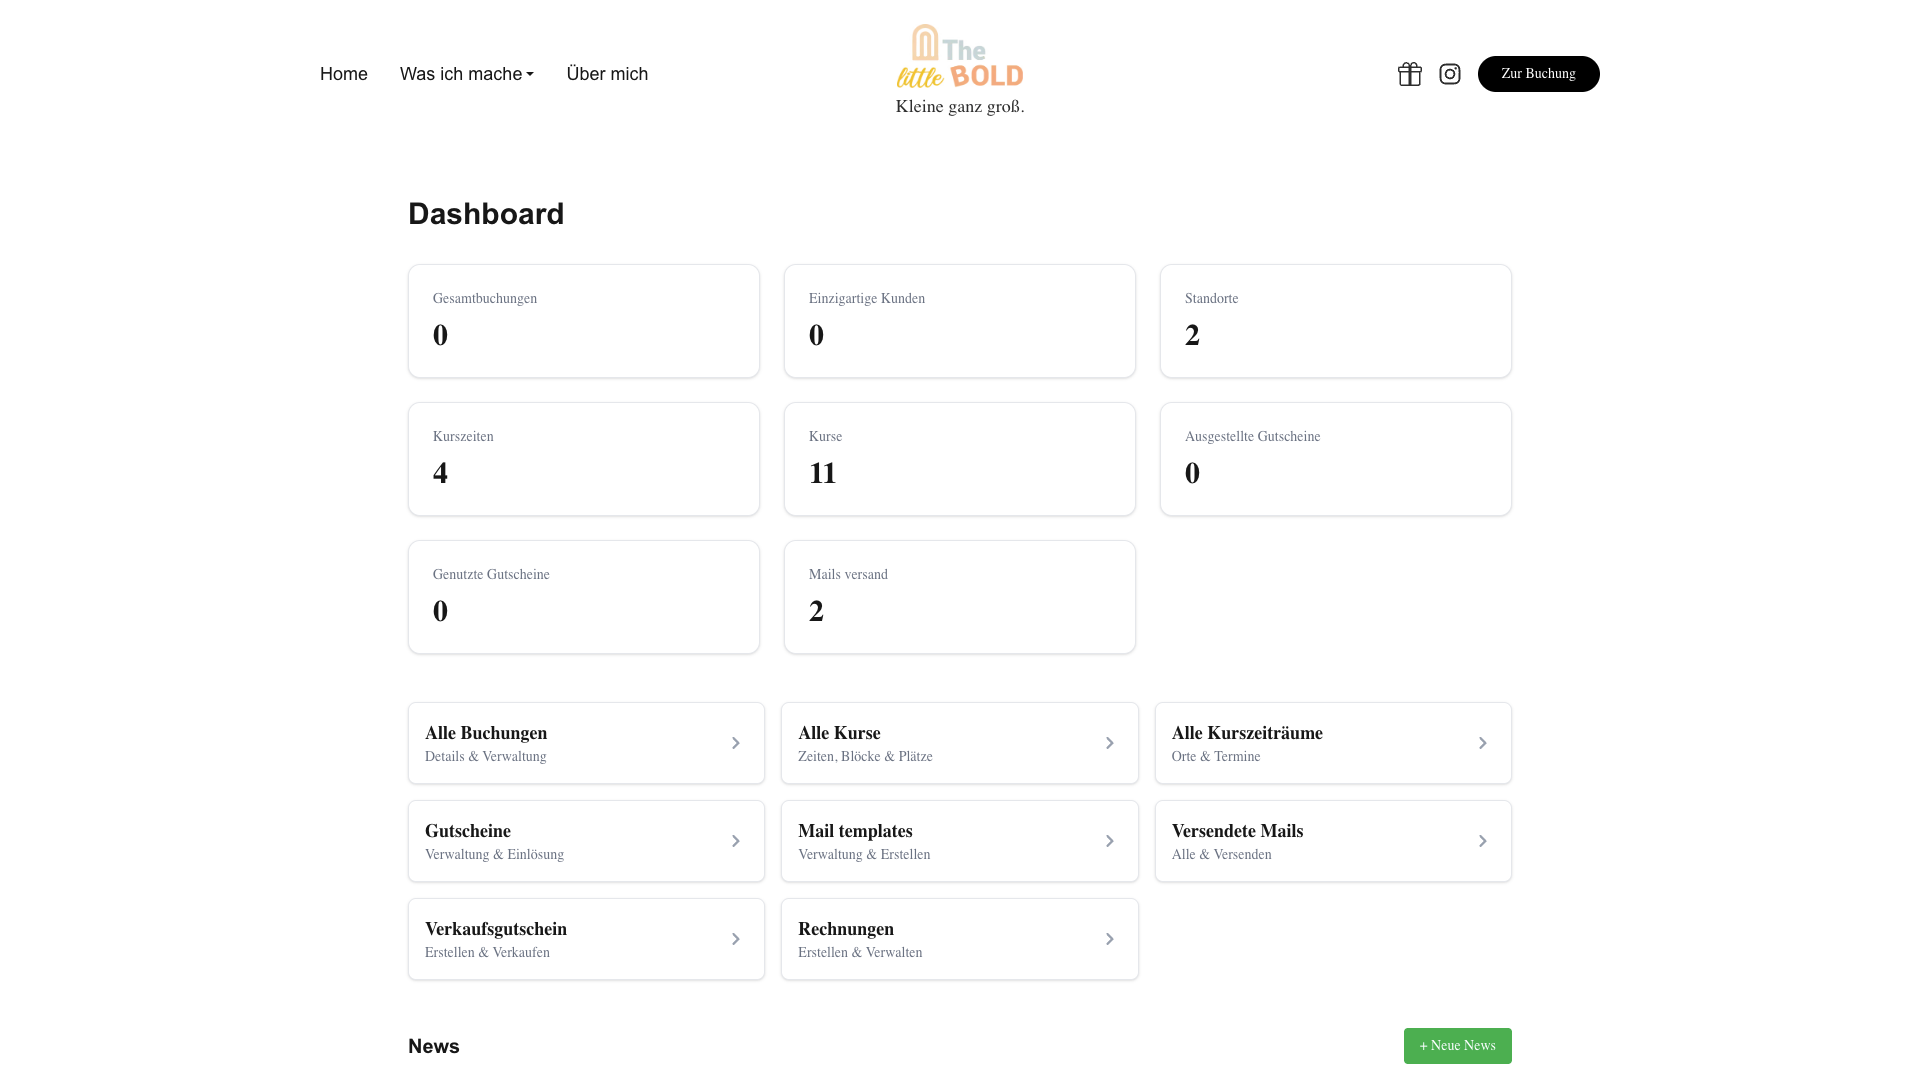Click The little BOLD logo

coord(960,57)
